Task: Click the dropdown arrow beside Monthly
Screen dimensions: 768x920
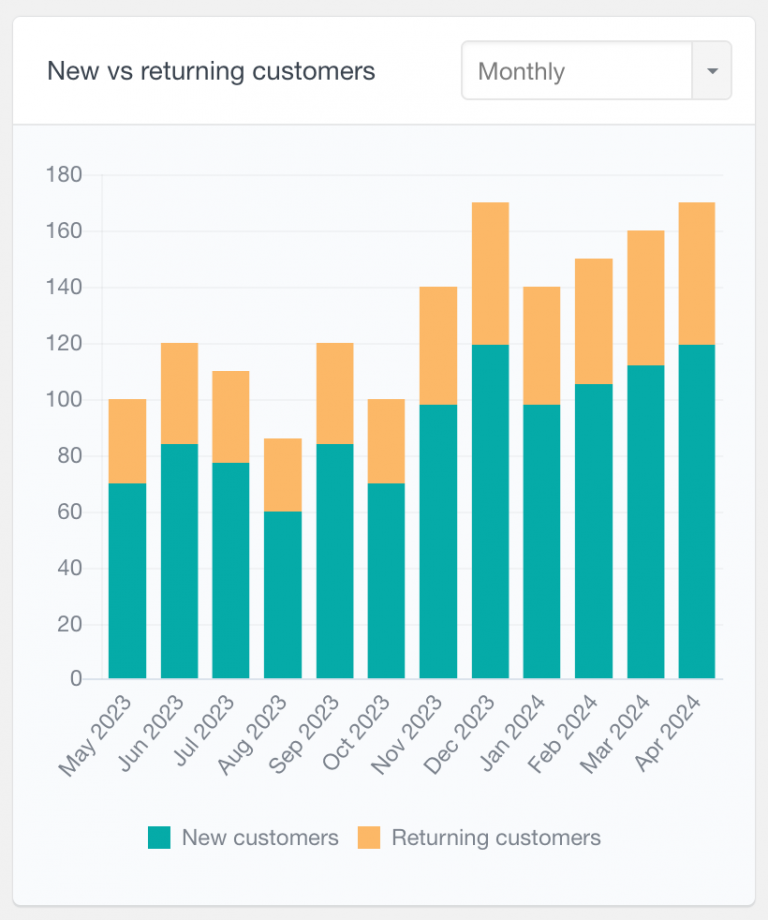Action: 712,70
